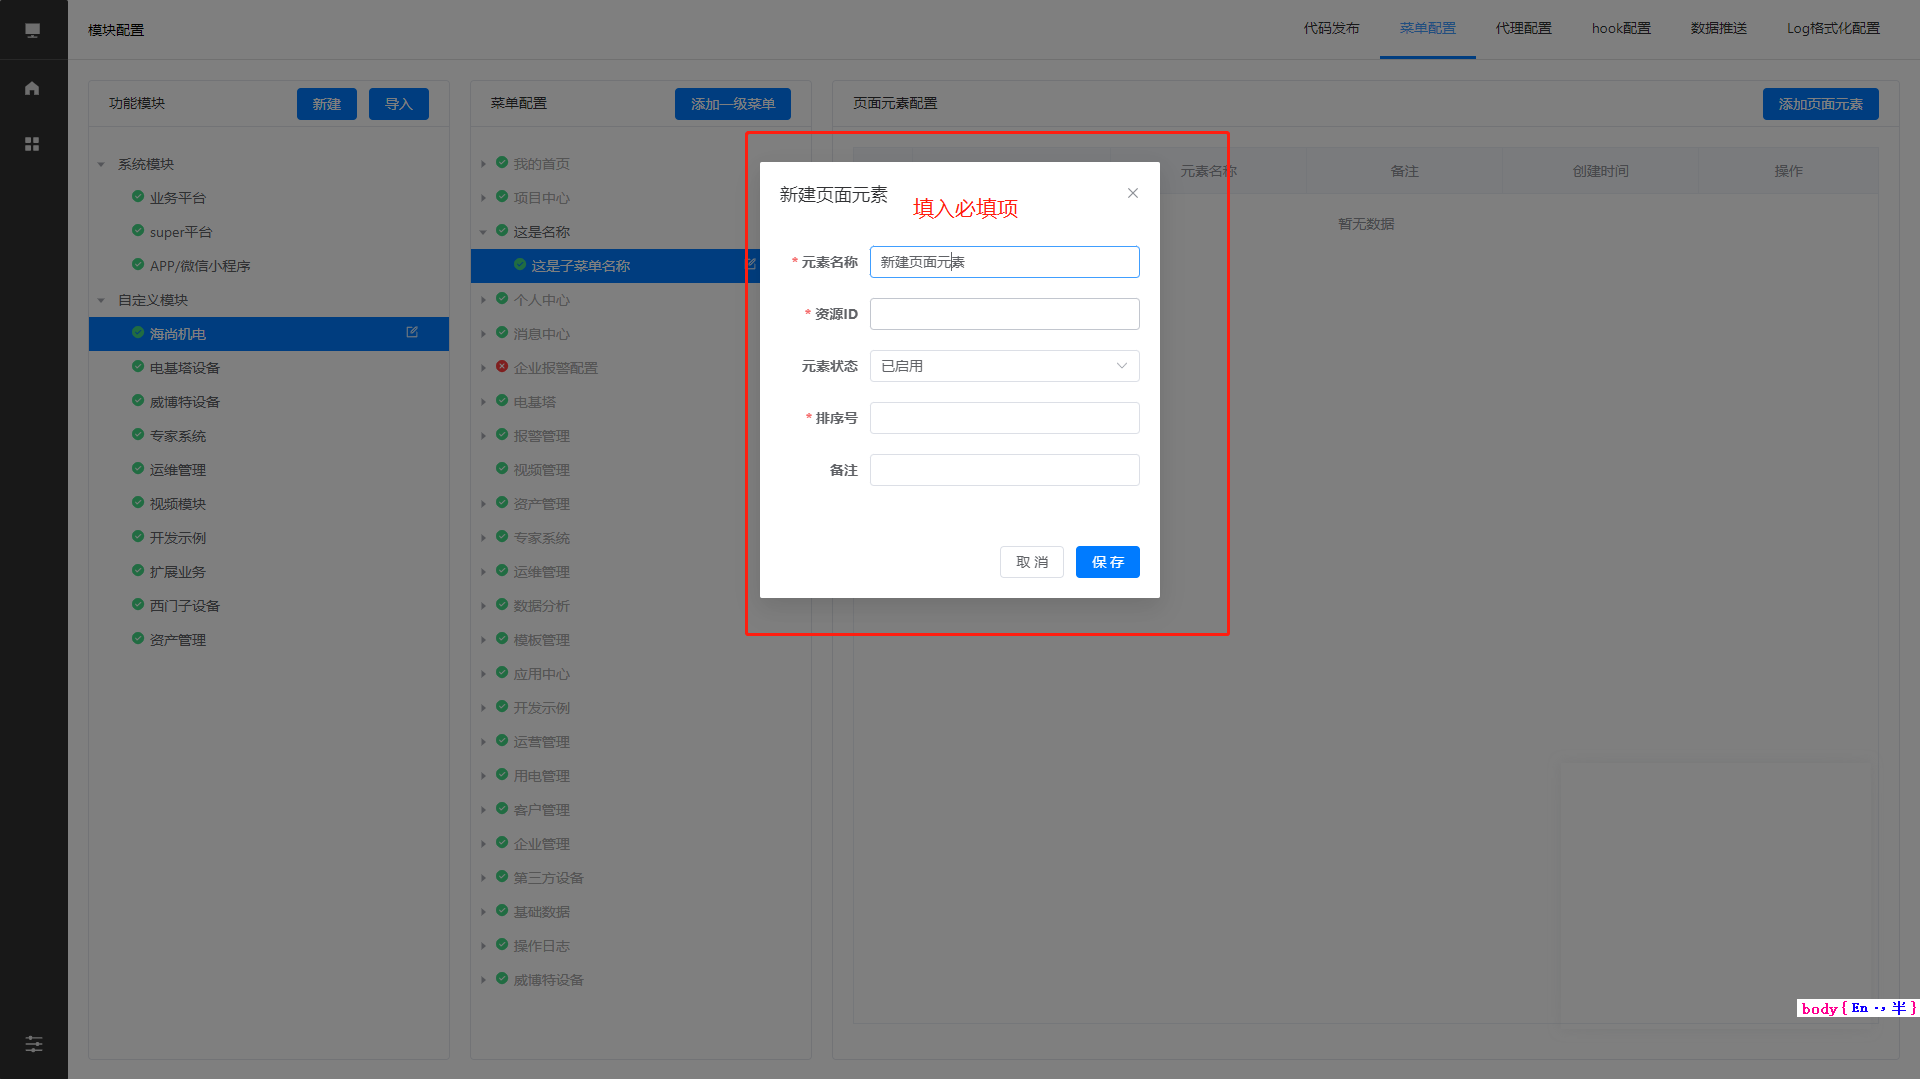1920x1079 pixels.
Task: Expand the 个人中心 menu node
Action: [x=483, y=300]
